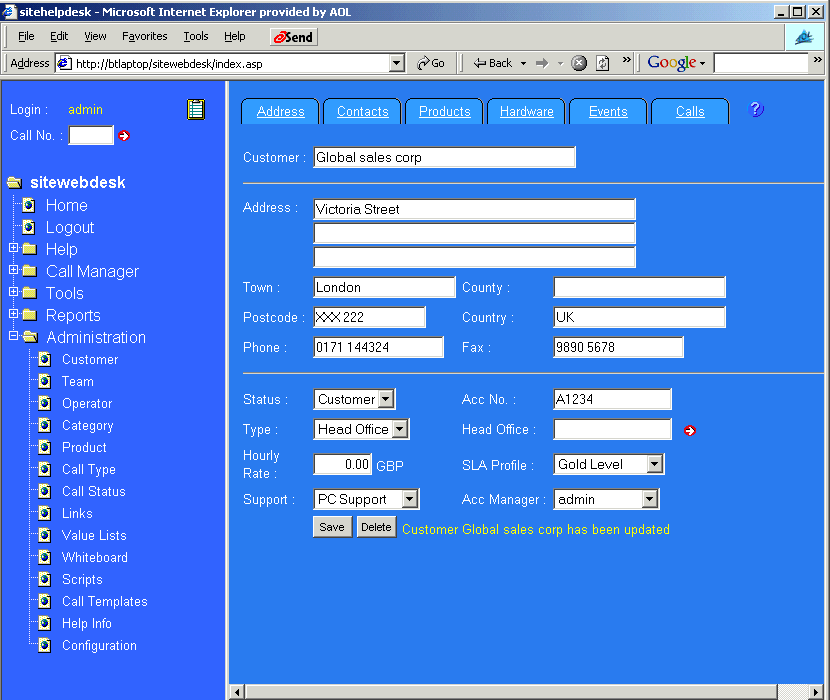830x700 pixels.
Task: Click into the Customer name field
Action: click(x=444, y=157)
